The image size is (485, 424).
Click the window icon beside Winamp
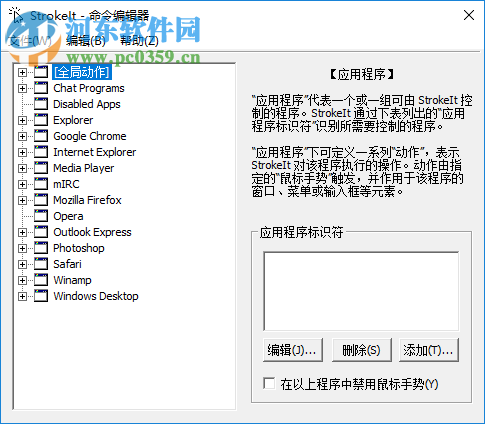[41, 280]
